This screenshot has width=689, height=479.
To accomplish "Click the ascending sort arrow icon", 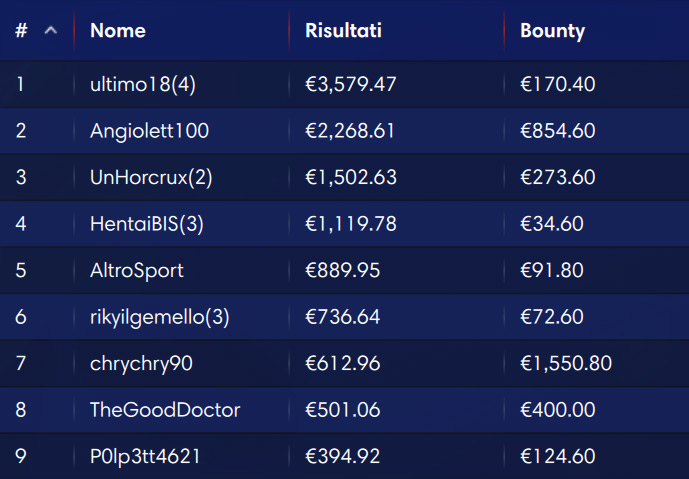I will tap(51, 30).
